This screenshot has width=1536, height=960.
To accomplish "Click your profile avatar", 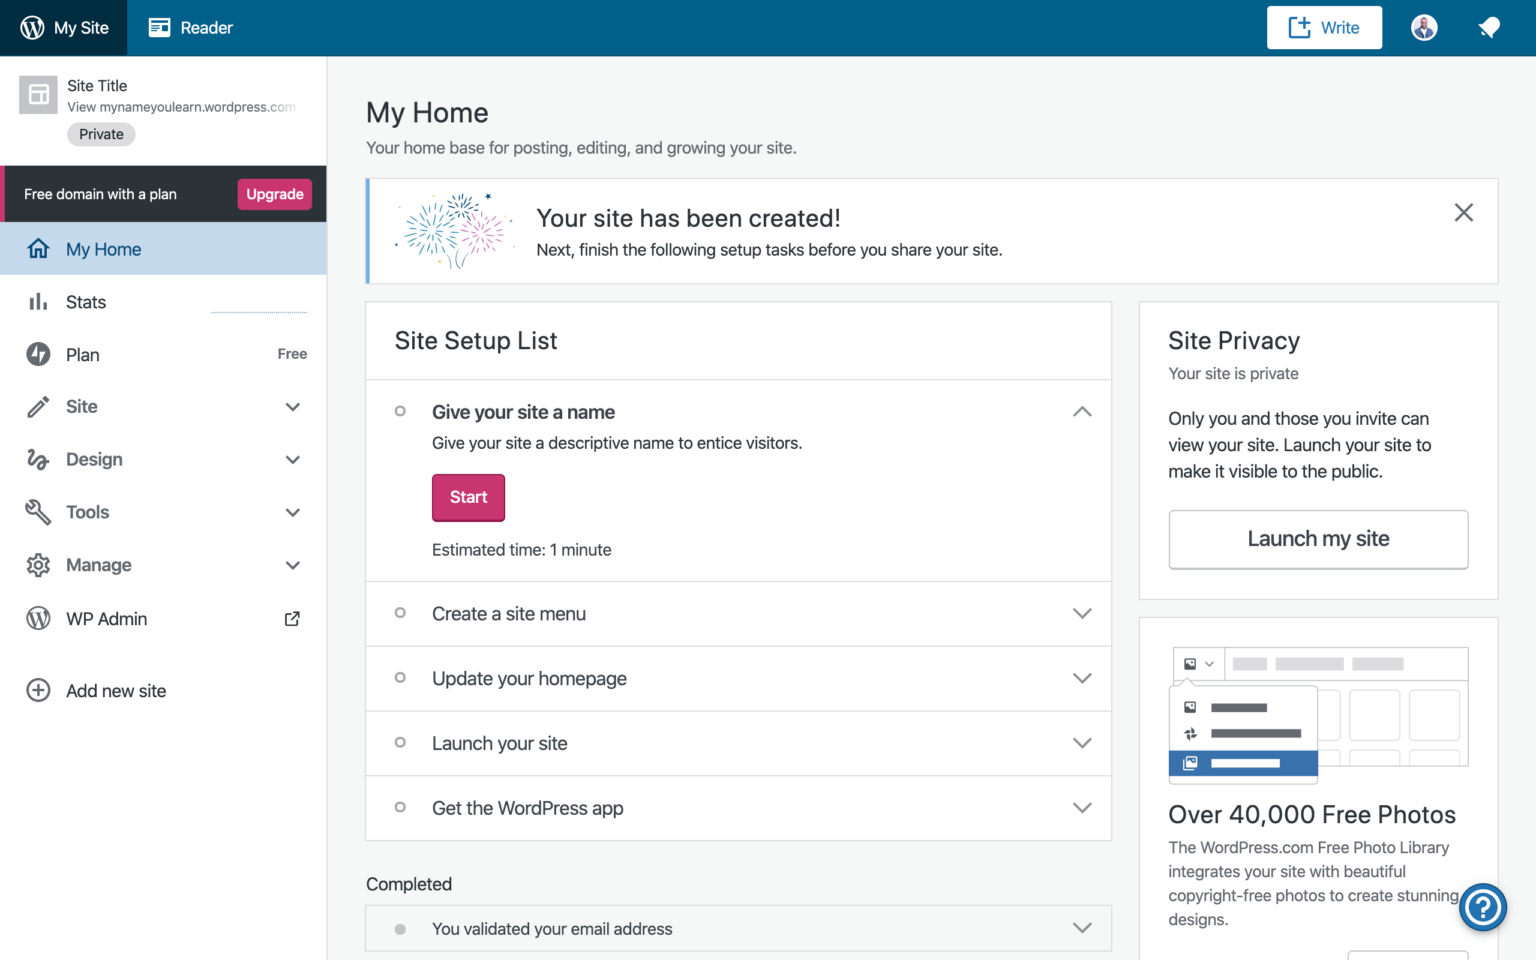I will point(1423,27).
